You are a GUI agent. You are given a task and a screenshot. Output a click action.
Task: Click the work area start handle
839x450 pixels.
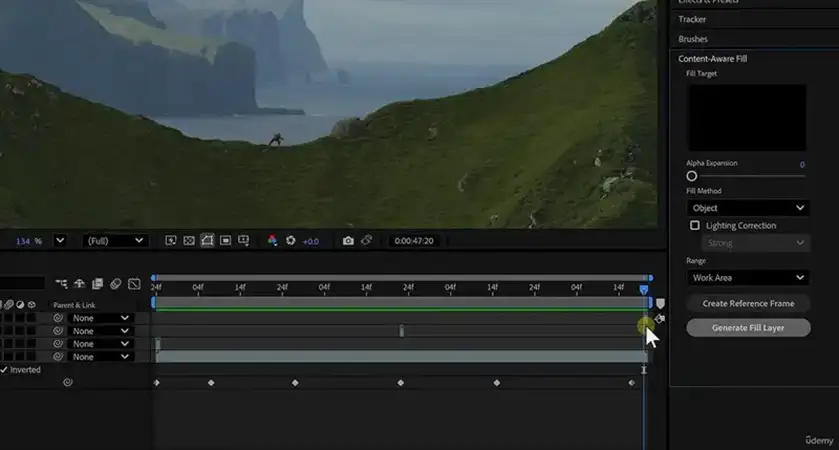[x=154, y=302]
